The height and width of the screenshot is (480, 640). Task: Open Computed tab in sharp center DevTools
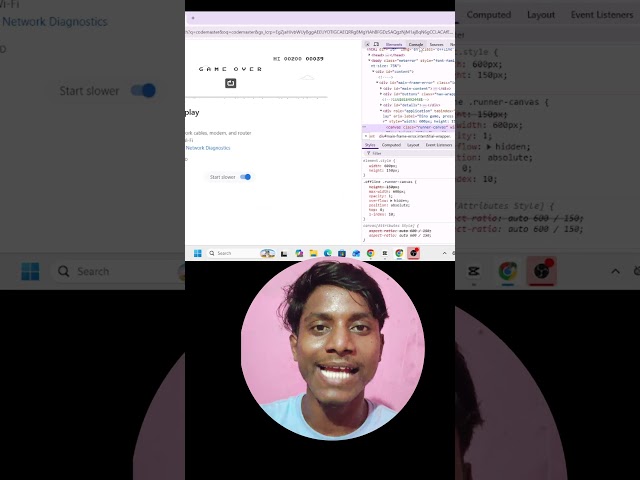click(391, 145)
